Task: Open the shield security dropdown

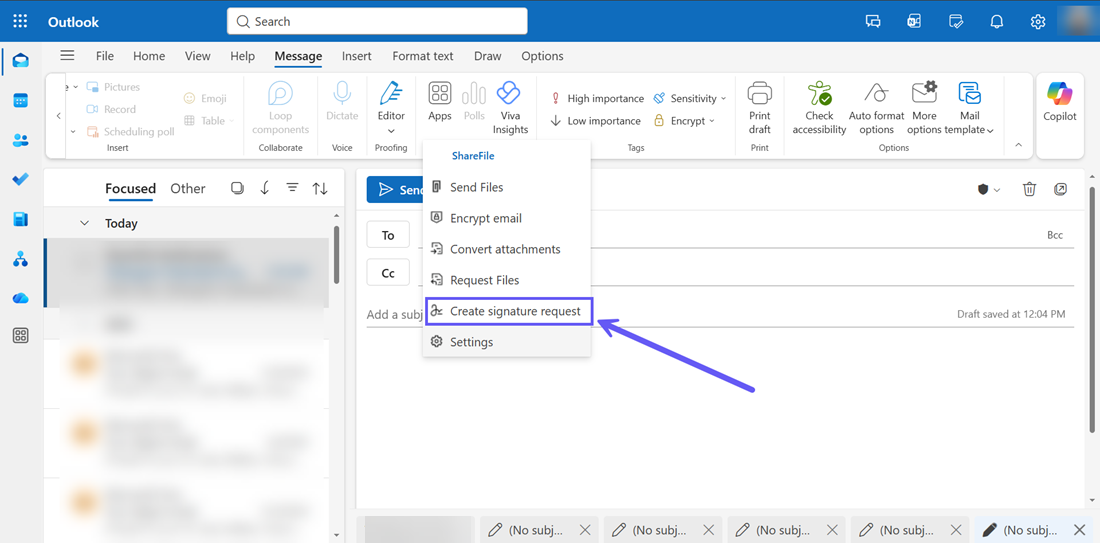Action: 989,189
